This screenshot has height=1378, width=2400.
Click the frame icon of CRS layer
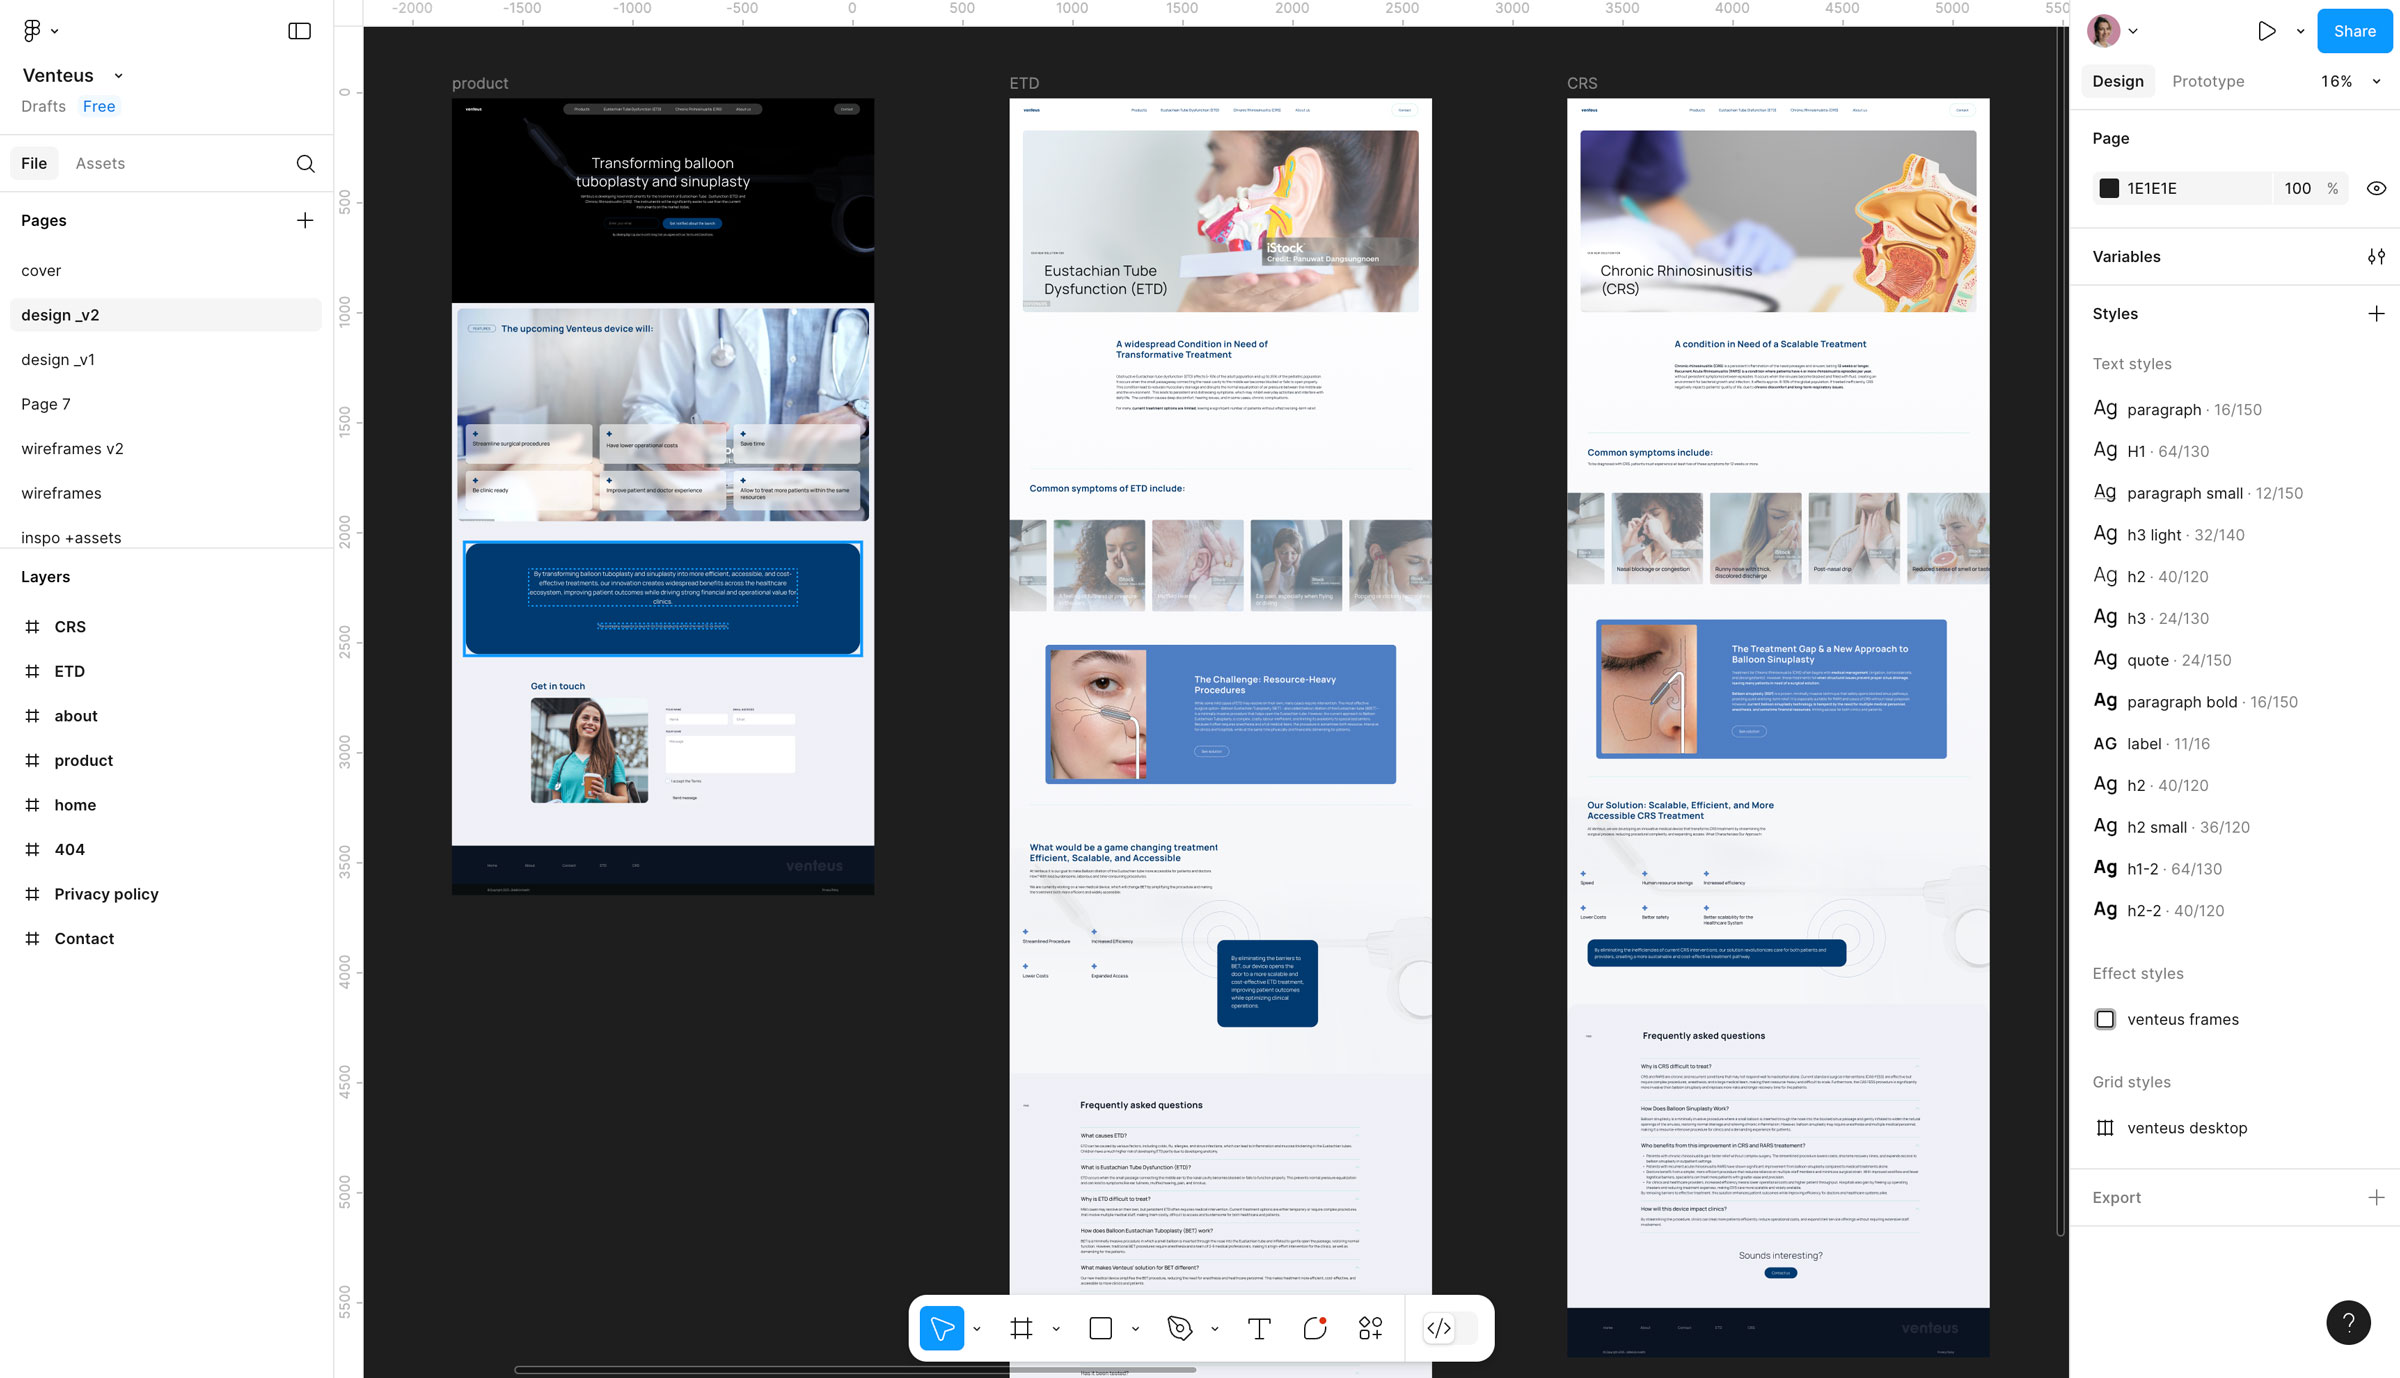click(32, 627)
